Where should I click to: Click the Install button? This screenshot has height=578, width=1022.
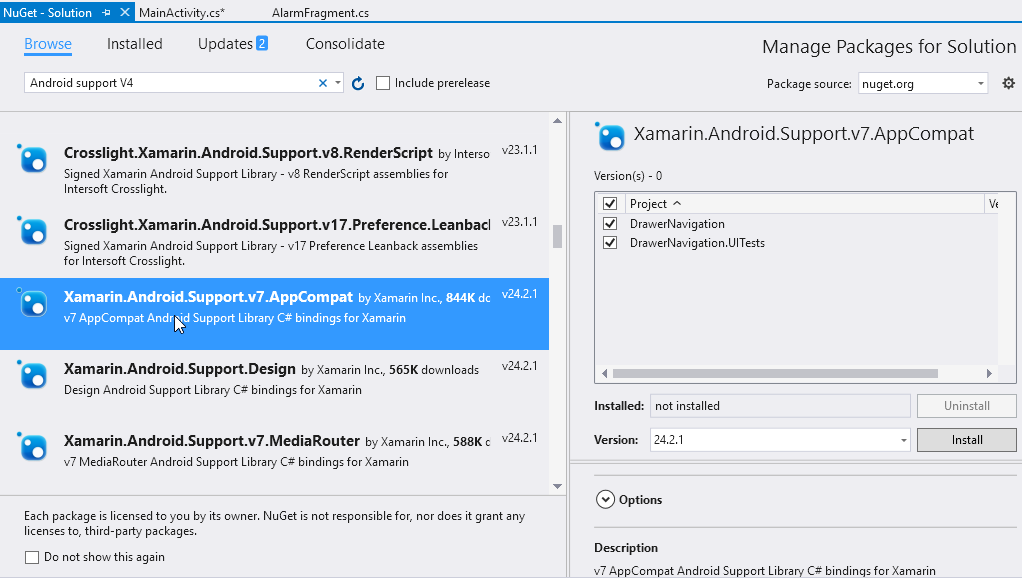tap(967, 440)
